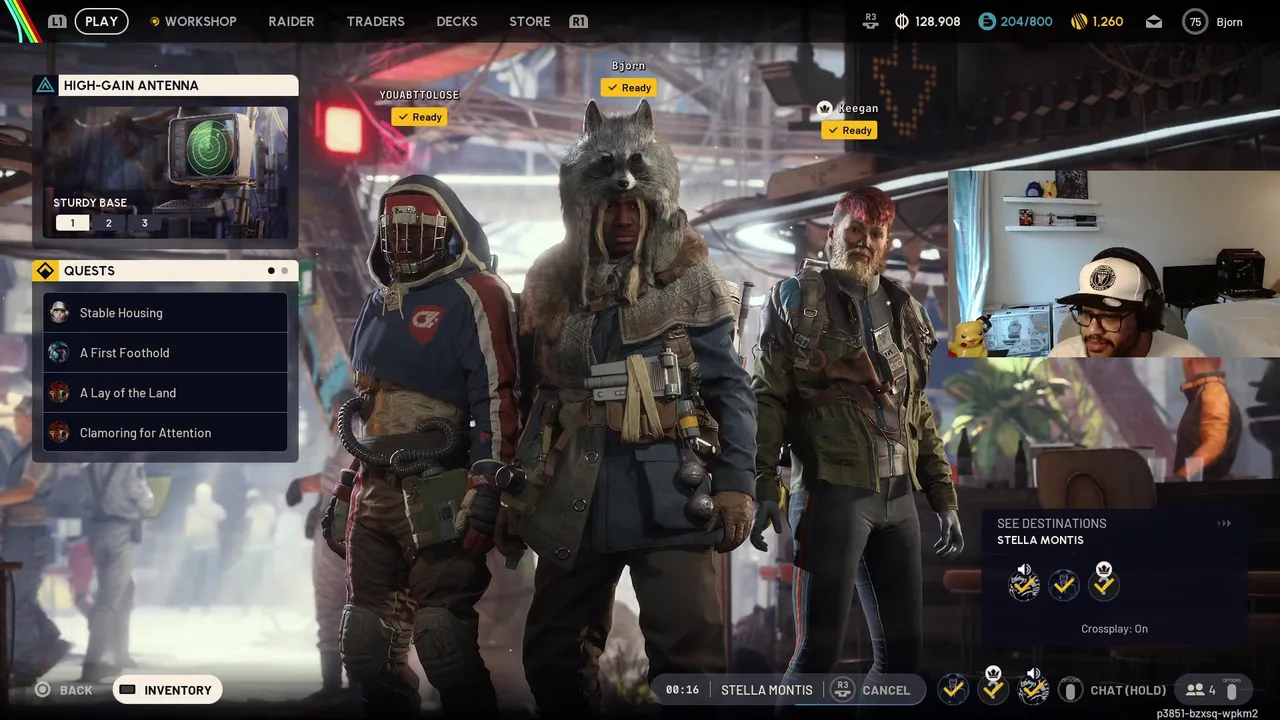Cancel the matchmaking search
Image resolution: width=1280 pixels, height=720 pixels.
coord(886,690)
